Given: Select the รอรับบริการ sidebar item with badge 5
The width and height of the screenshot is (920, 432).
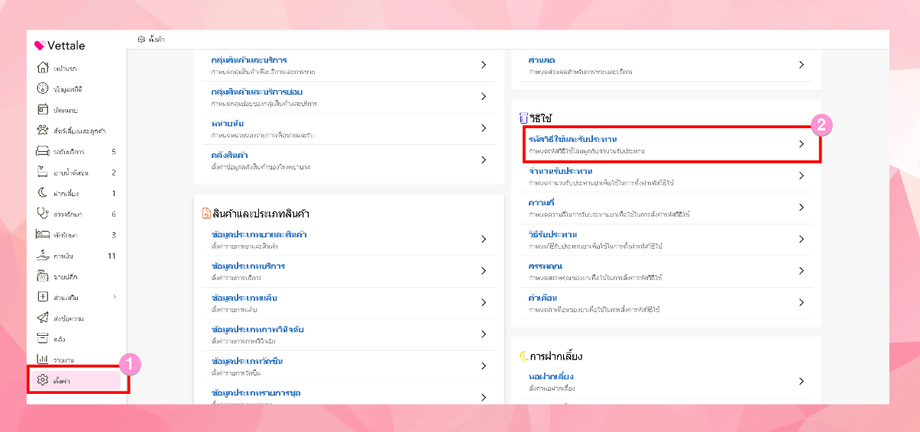Looking at the screenshot, I should click(70, 152).
